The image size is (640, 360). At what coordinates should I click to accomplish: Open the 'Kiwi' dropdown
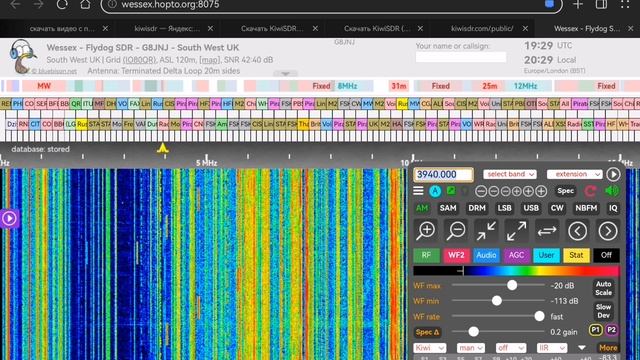(x=430, y=348)
